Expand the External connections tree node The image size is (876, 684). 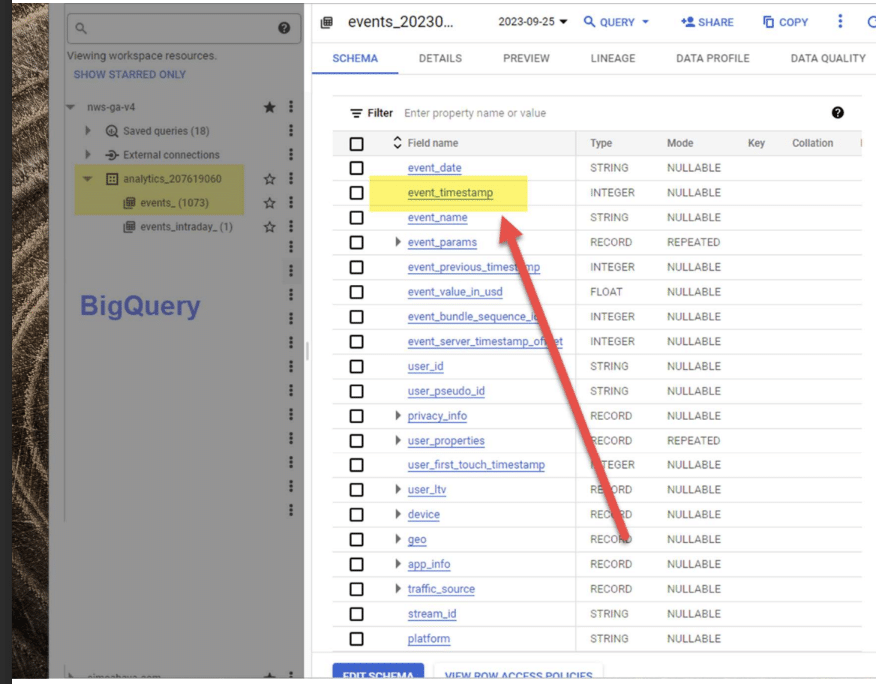click(x=88, y=155)
